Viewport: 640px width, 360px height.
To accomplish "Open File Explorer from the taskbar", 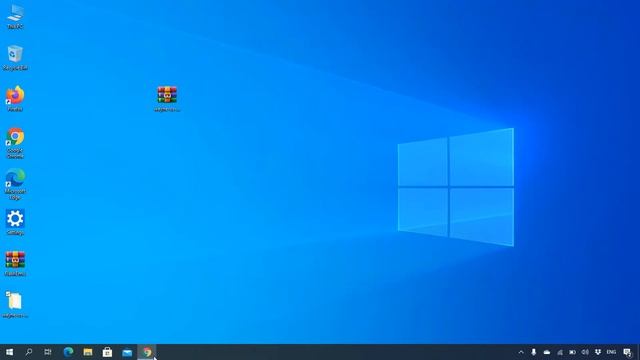I will pos(88,352).
